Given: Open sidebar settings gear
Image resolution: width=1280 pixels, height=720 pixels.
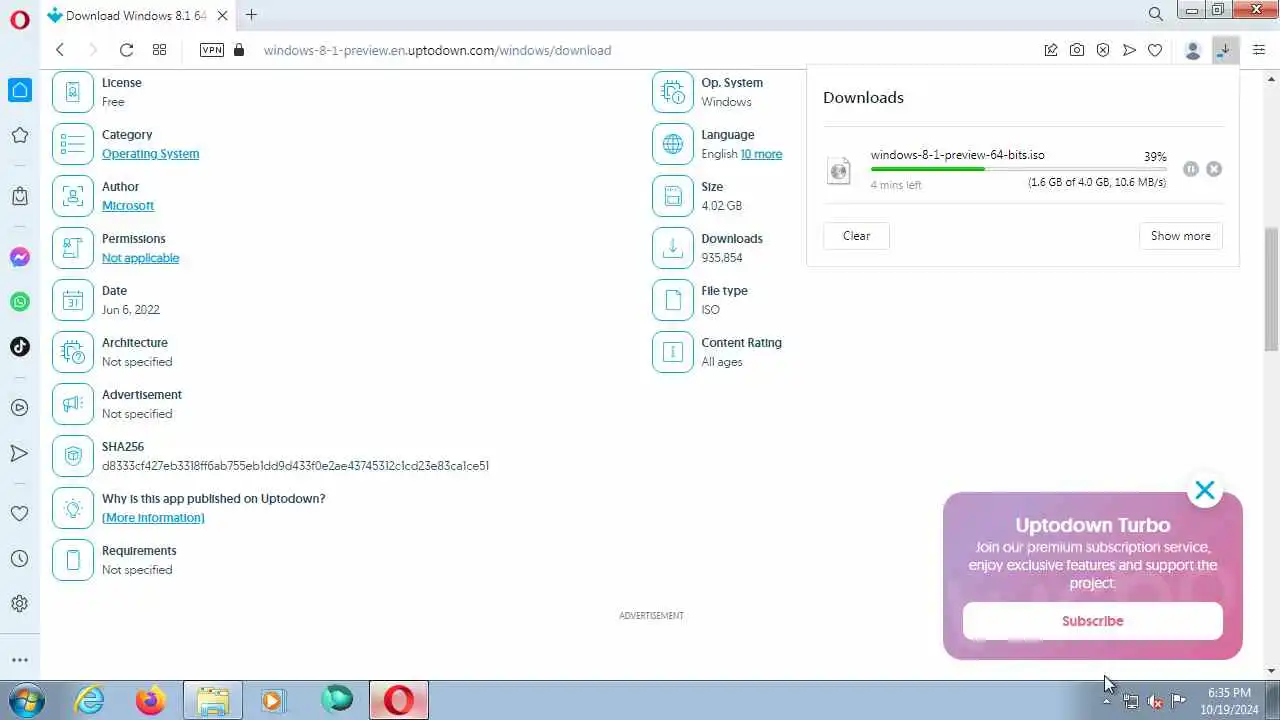Looking at the screenshot, I should click(x=20, y=604).
